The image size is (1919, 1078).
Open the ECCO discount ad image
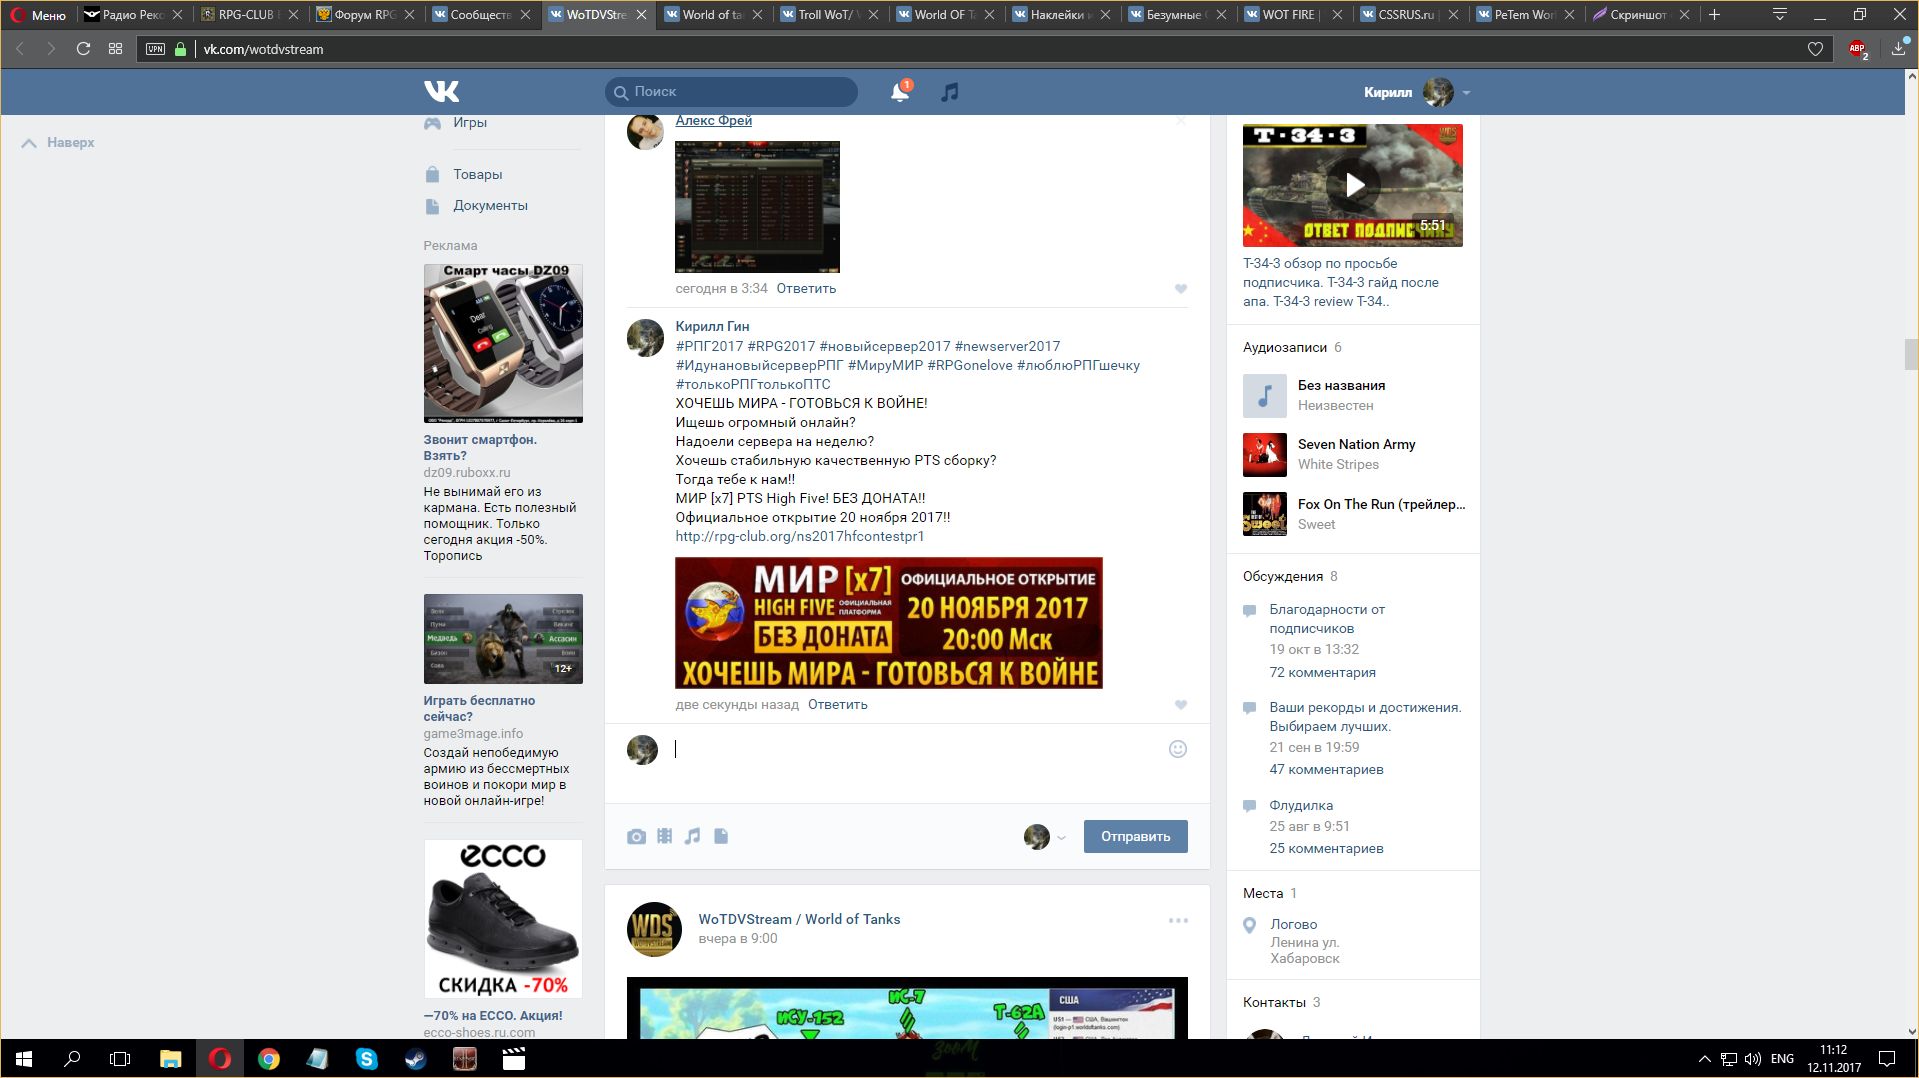(x=503, y=919)
